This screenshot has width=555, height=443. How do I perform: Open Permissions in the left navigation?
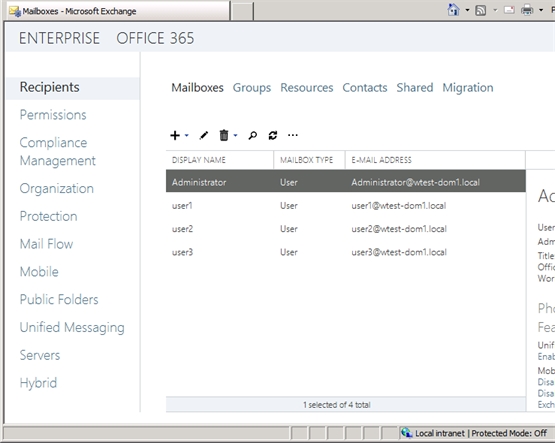coord(53,115)
